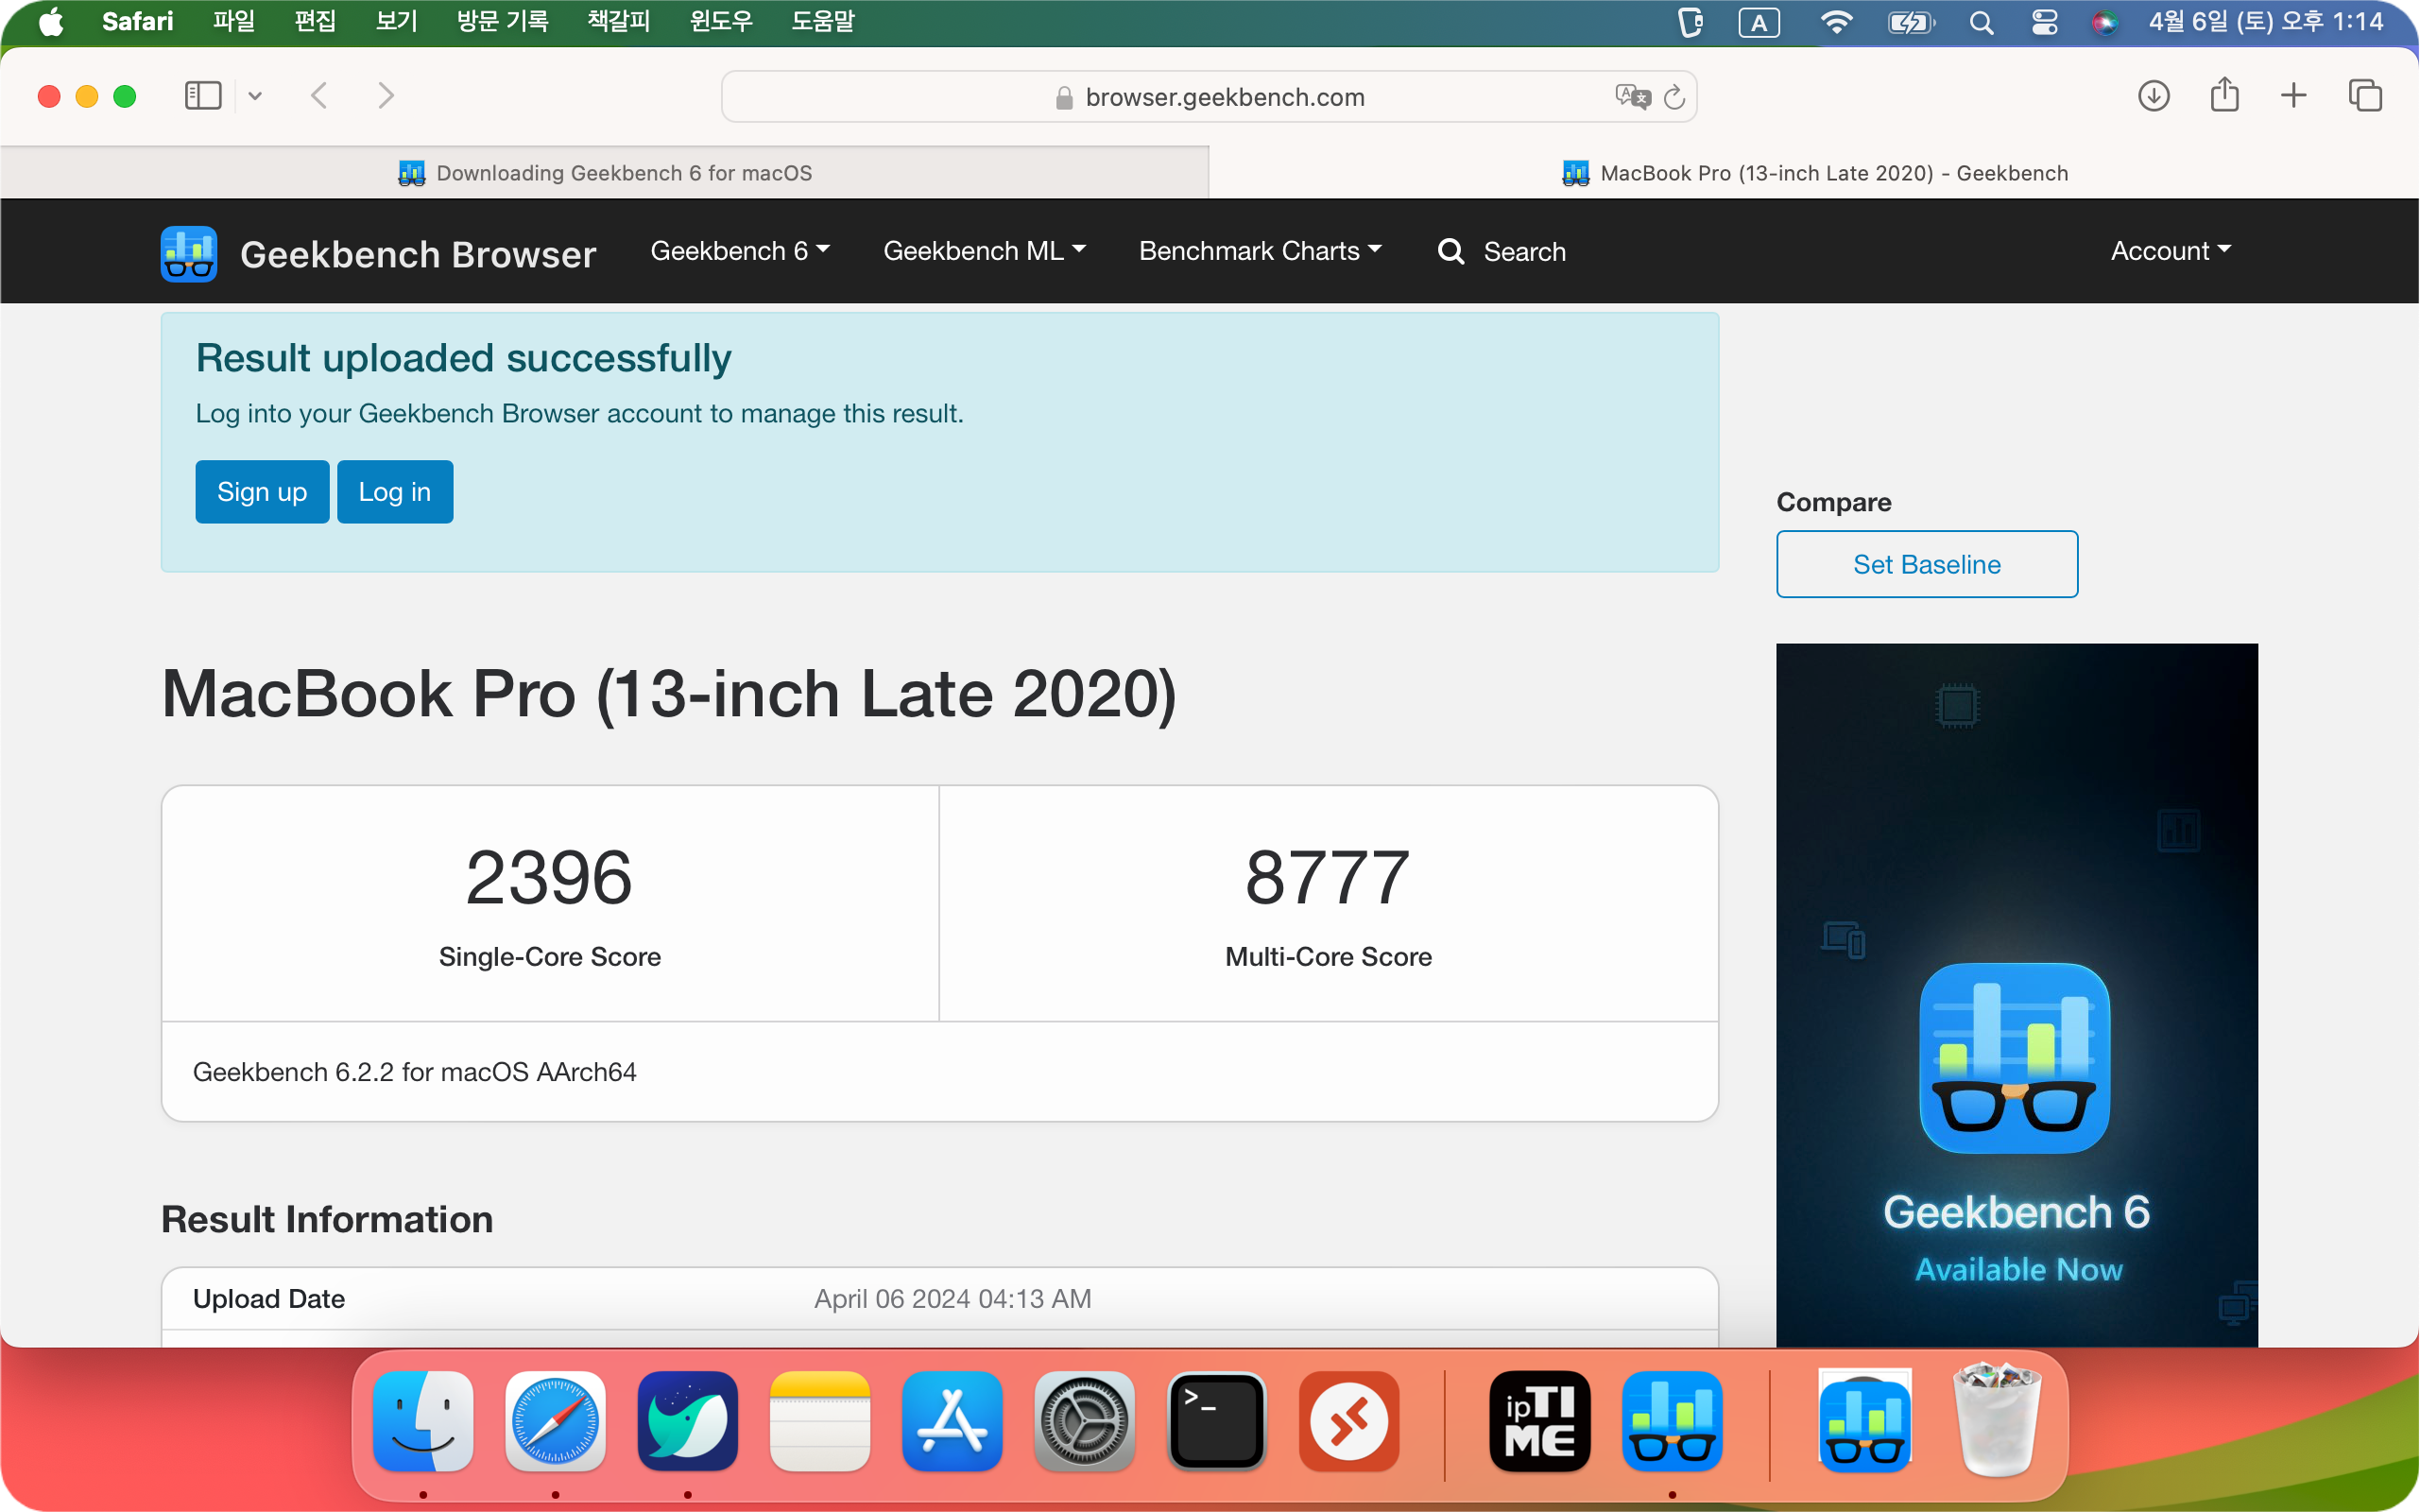Click the date and time in menu bar
This screenshot has width=2420, height=1512.
2265,22
